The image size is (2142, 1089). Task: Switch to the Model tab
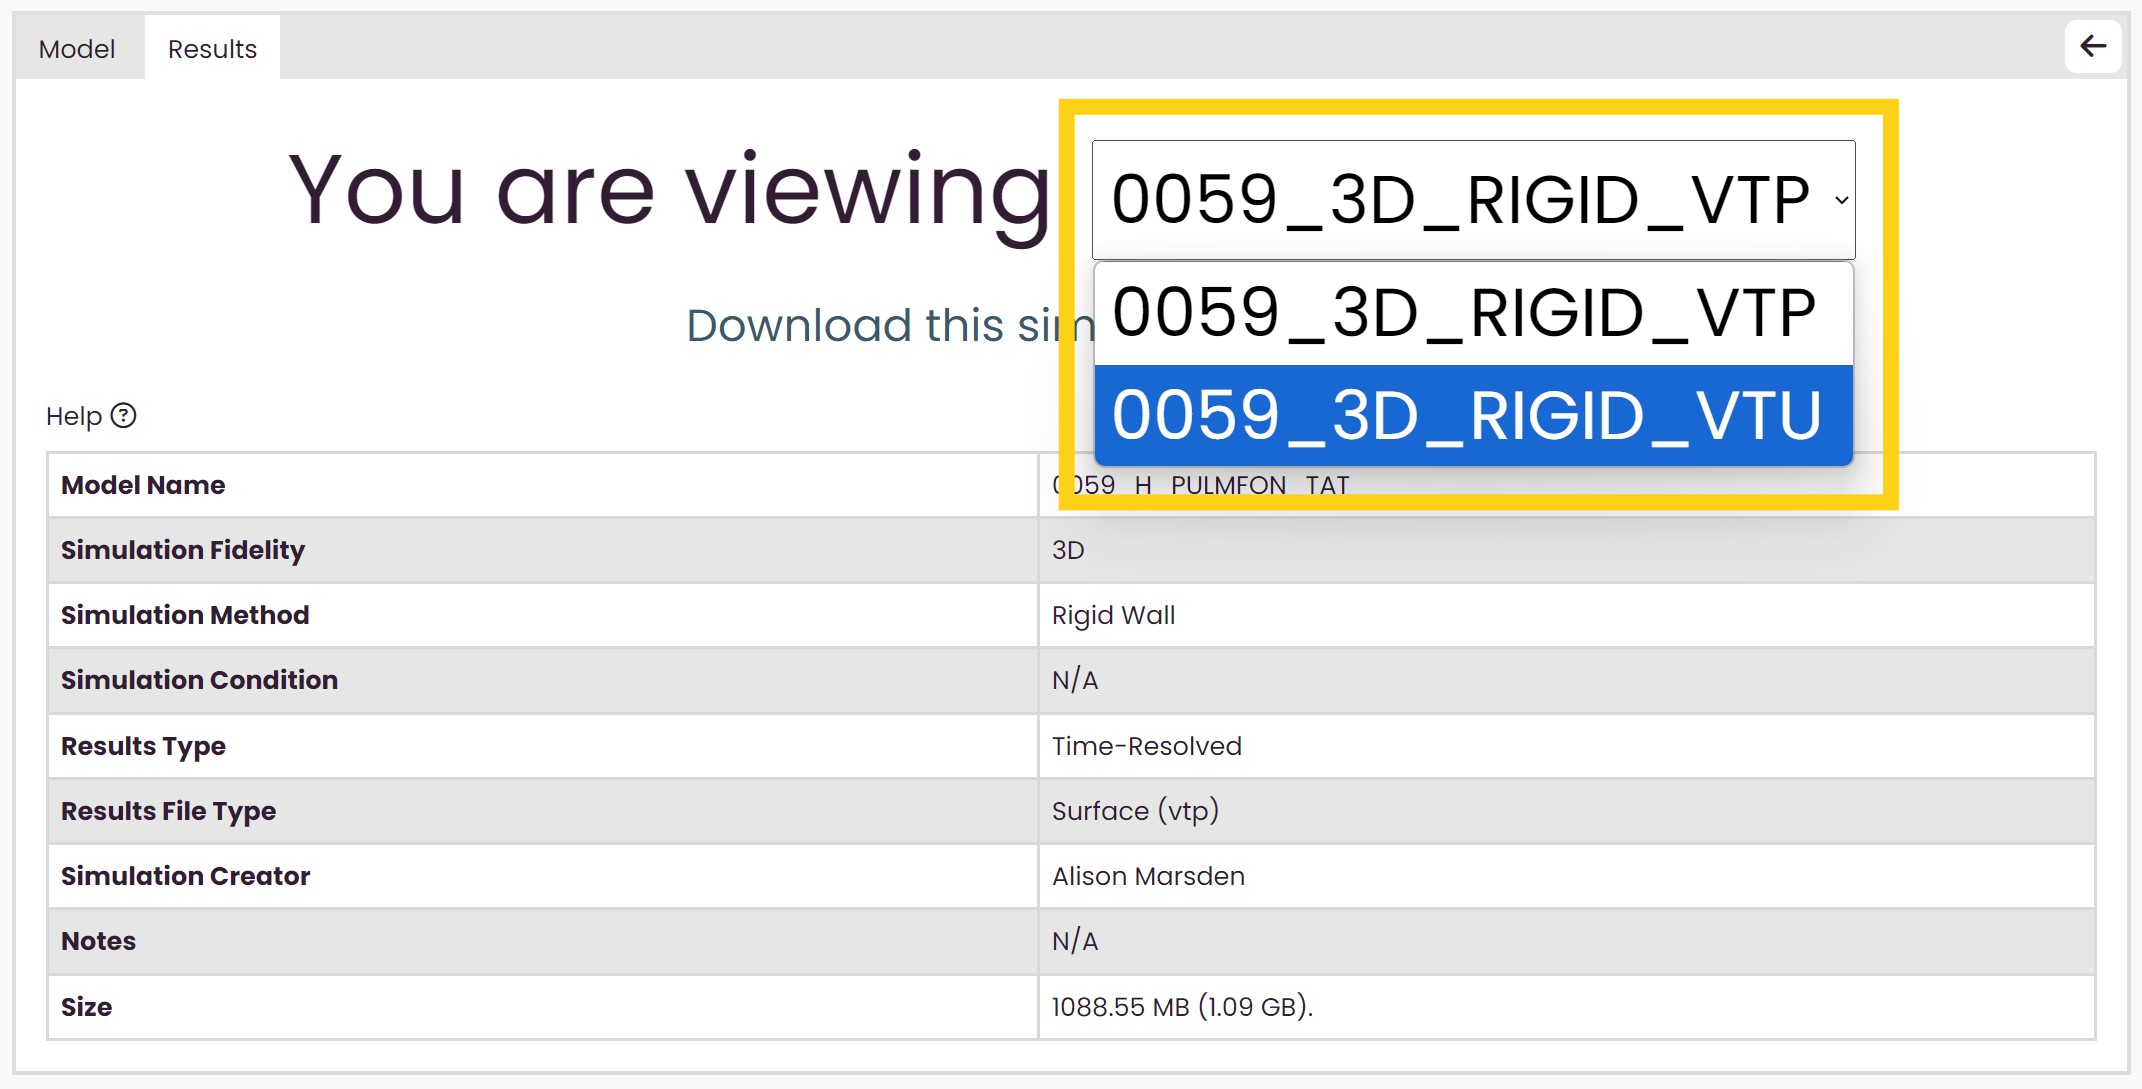pyautogui.click(x=77, y=48)
